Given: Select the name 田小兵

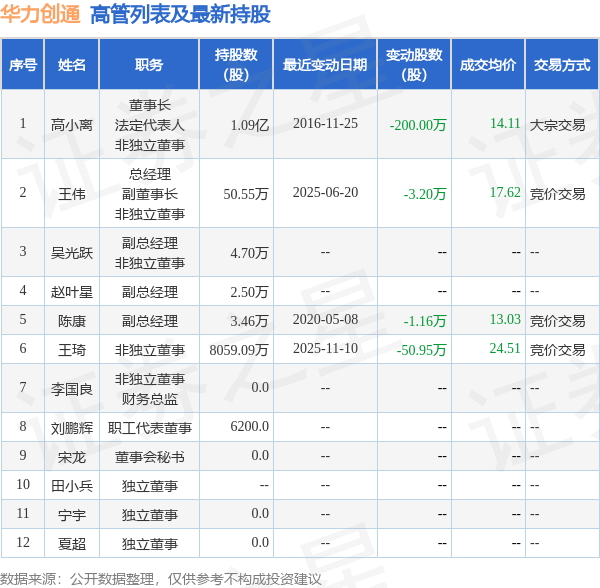Looking at the screenshot, I should click(72, 486).
